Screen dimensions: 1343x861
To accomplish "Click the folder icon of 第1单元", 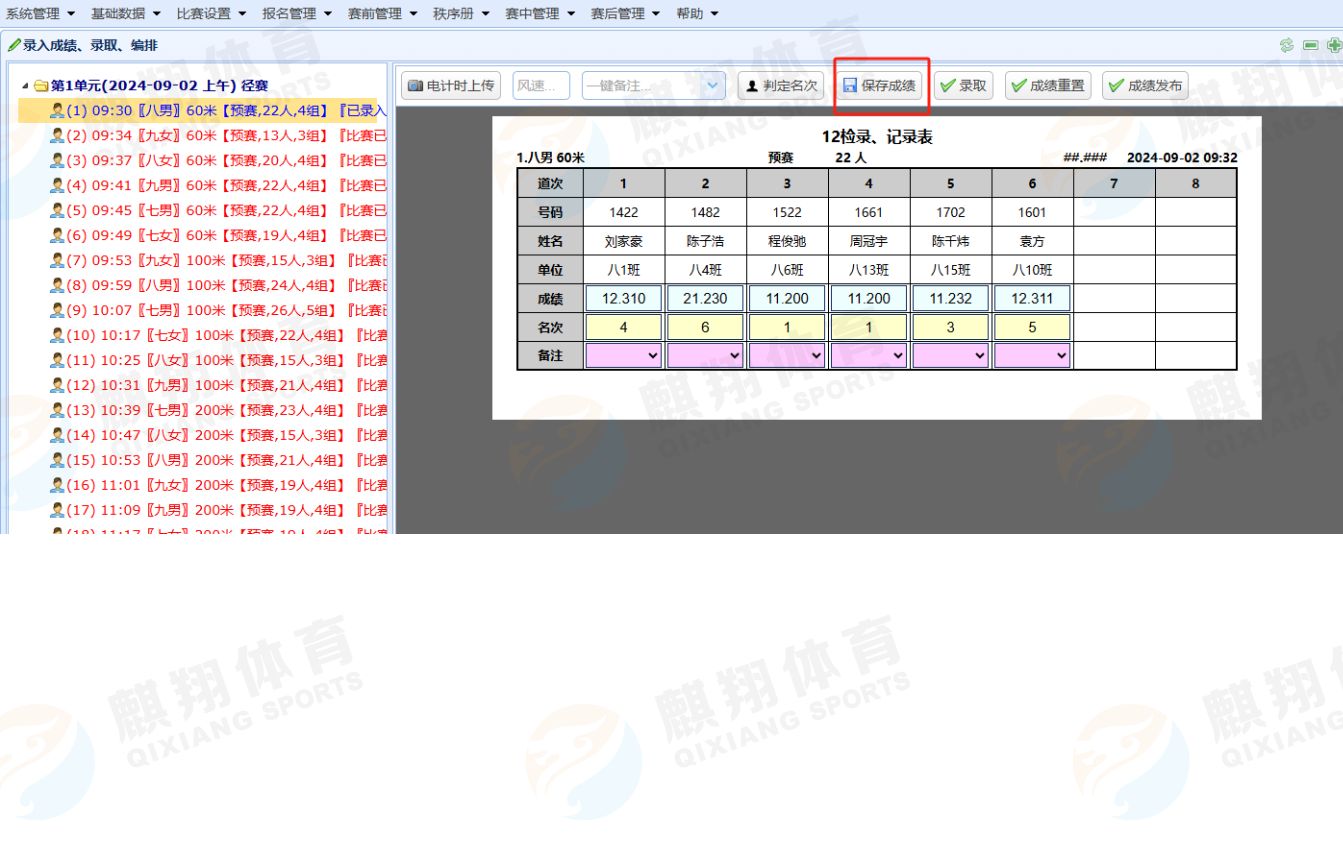I will 41,86.
